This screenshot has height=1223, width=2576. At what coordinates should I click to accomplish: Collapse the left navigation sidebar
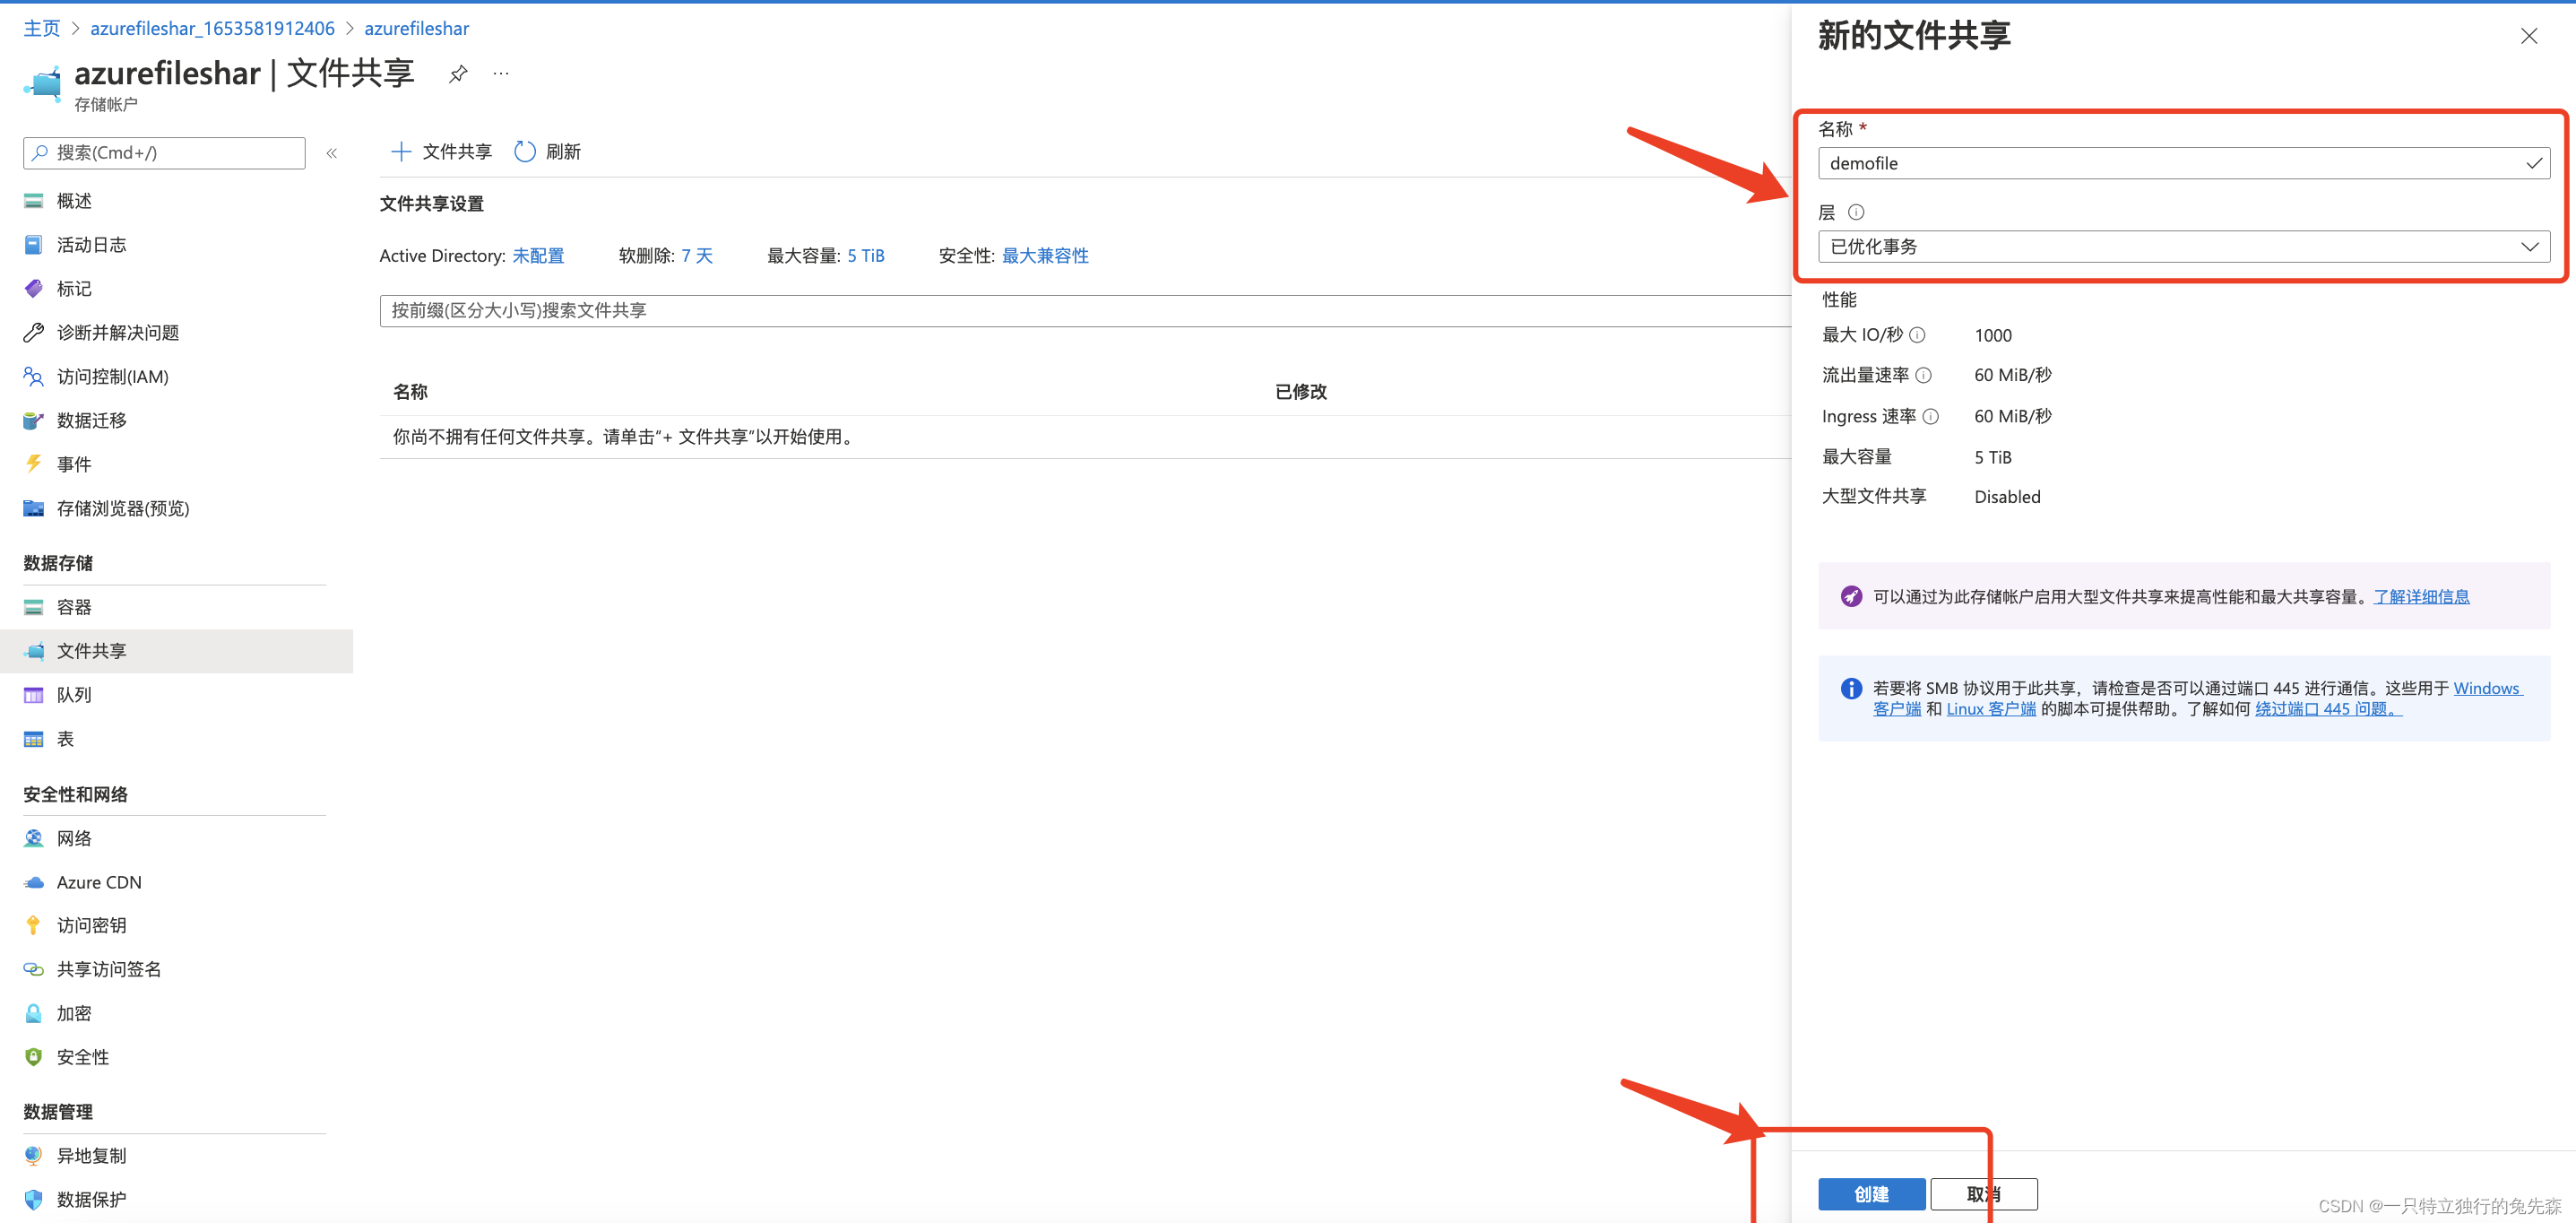(332, 153)
